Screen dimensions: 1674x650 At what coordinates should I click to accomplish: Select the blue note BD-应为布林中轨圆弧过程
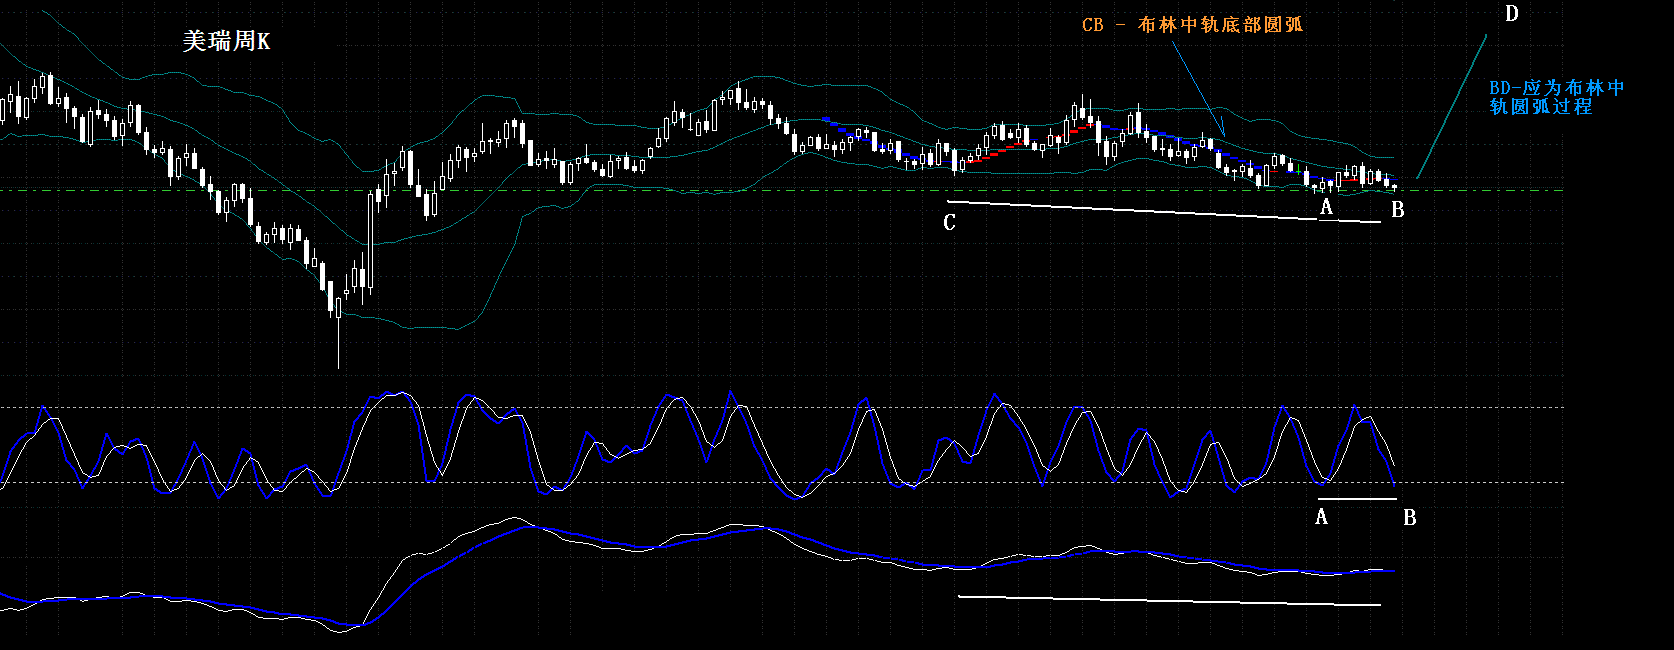pyautogui.click(x=1557, y=97)
